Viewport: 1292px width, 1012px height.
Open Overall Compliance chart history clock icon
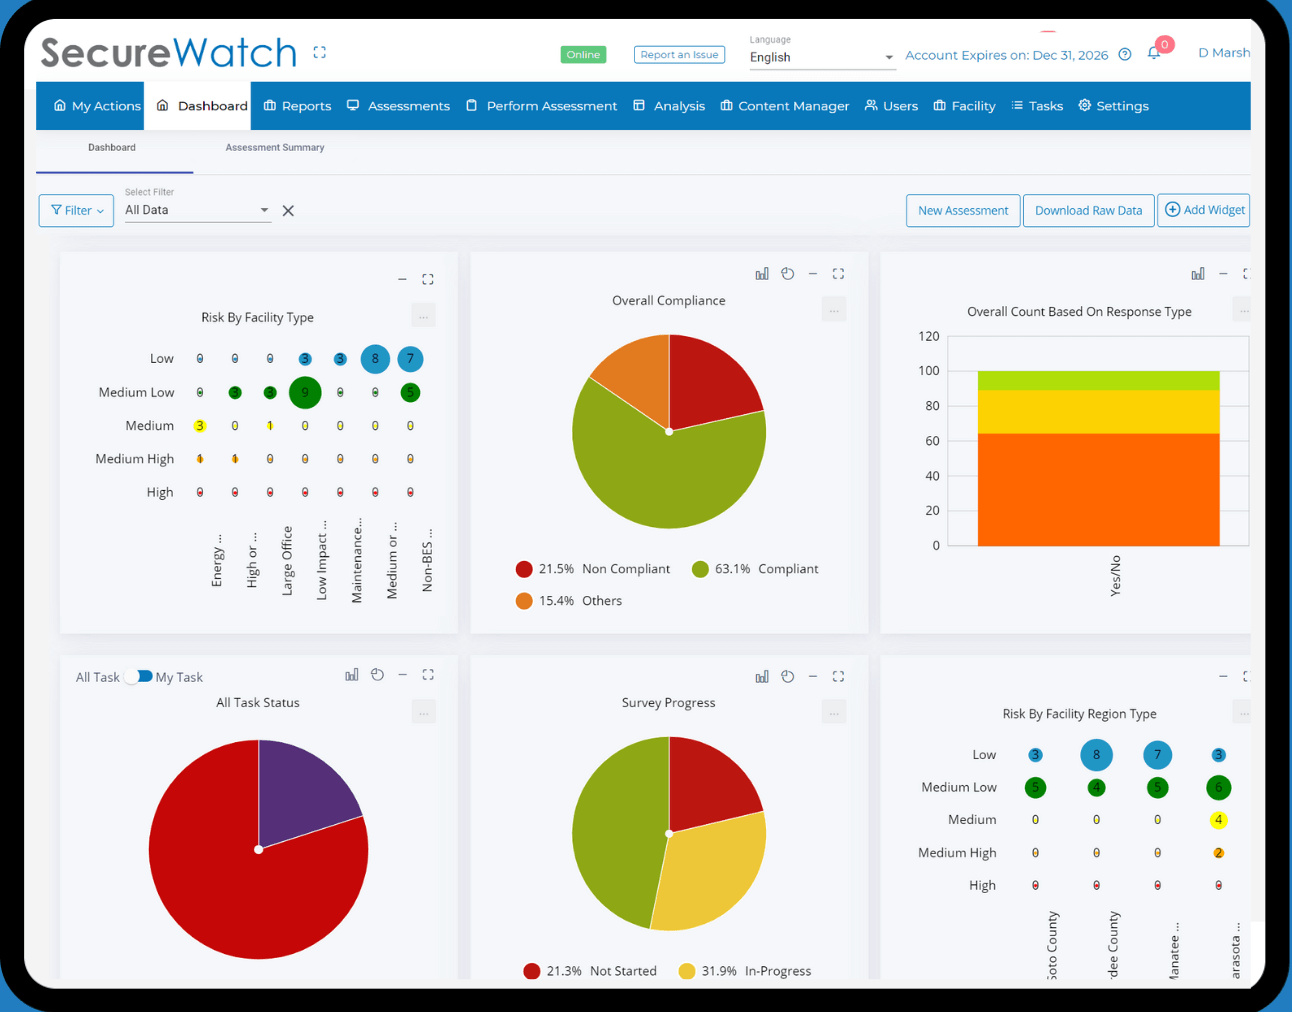(x=787, y=273)
